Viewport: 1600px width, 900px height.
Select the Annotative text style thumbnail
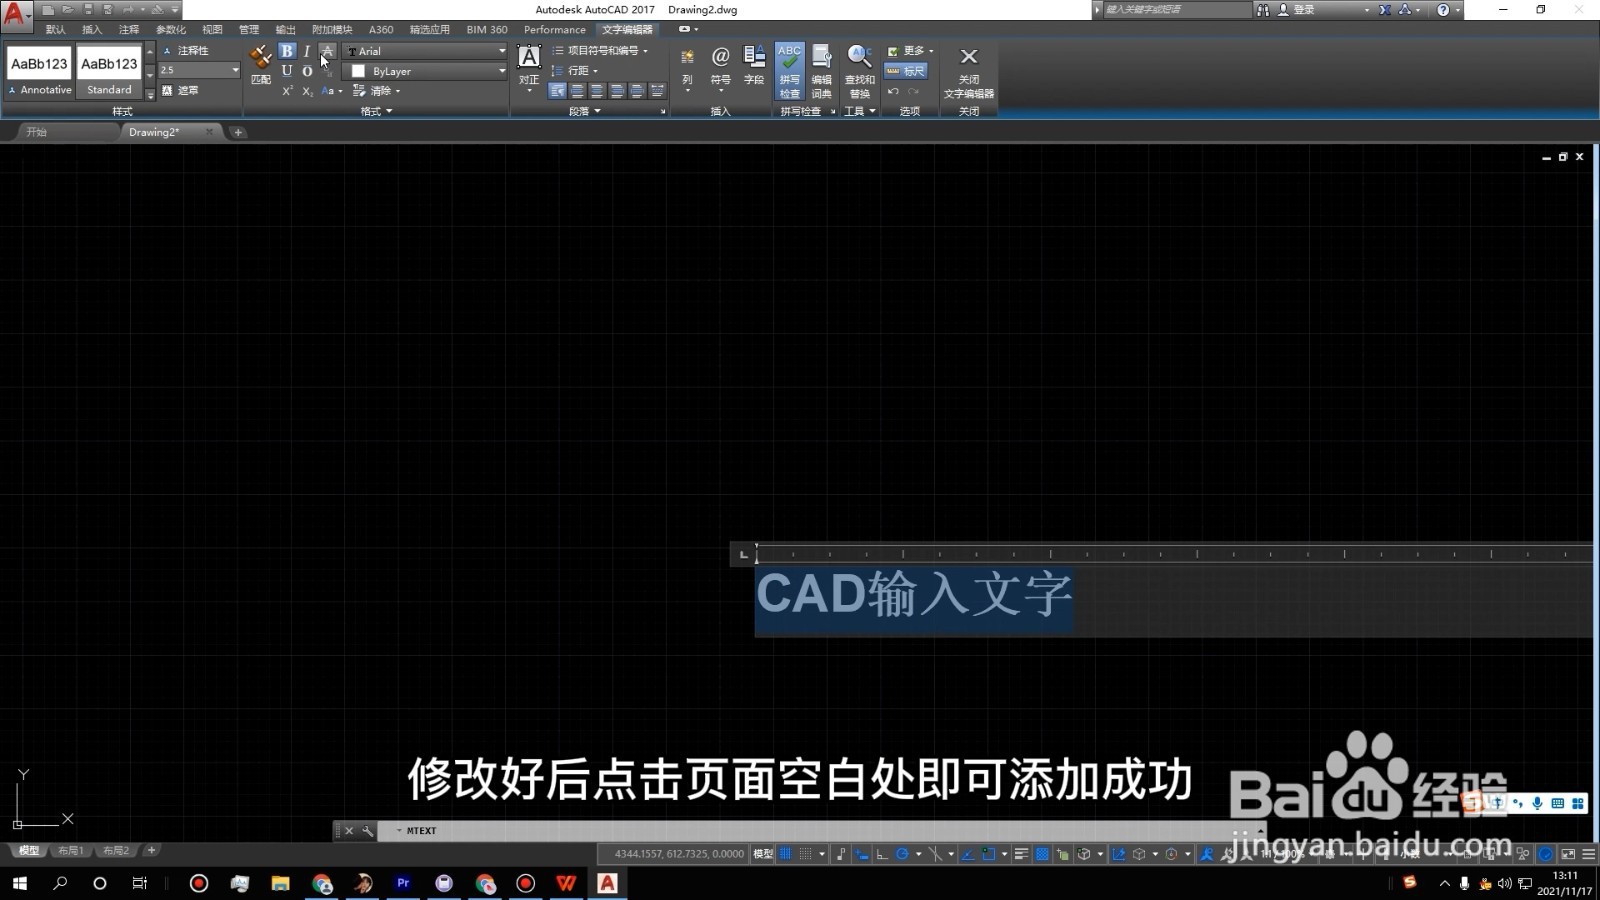(39, 71)
